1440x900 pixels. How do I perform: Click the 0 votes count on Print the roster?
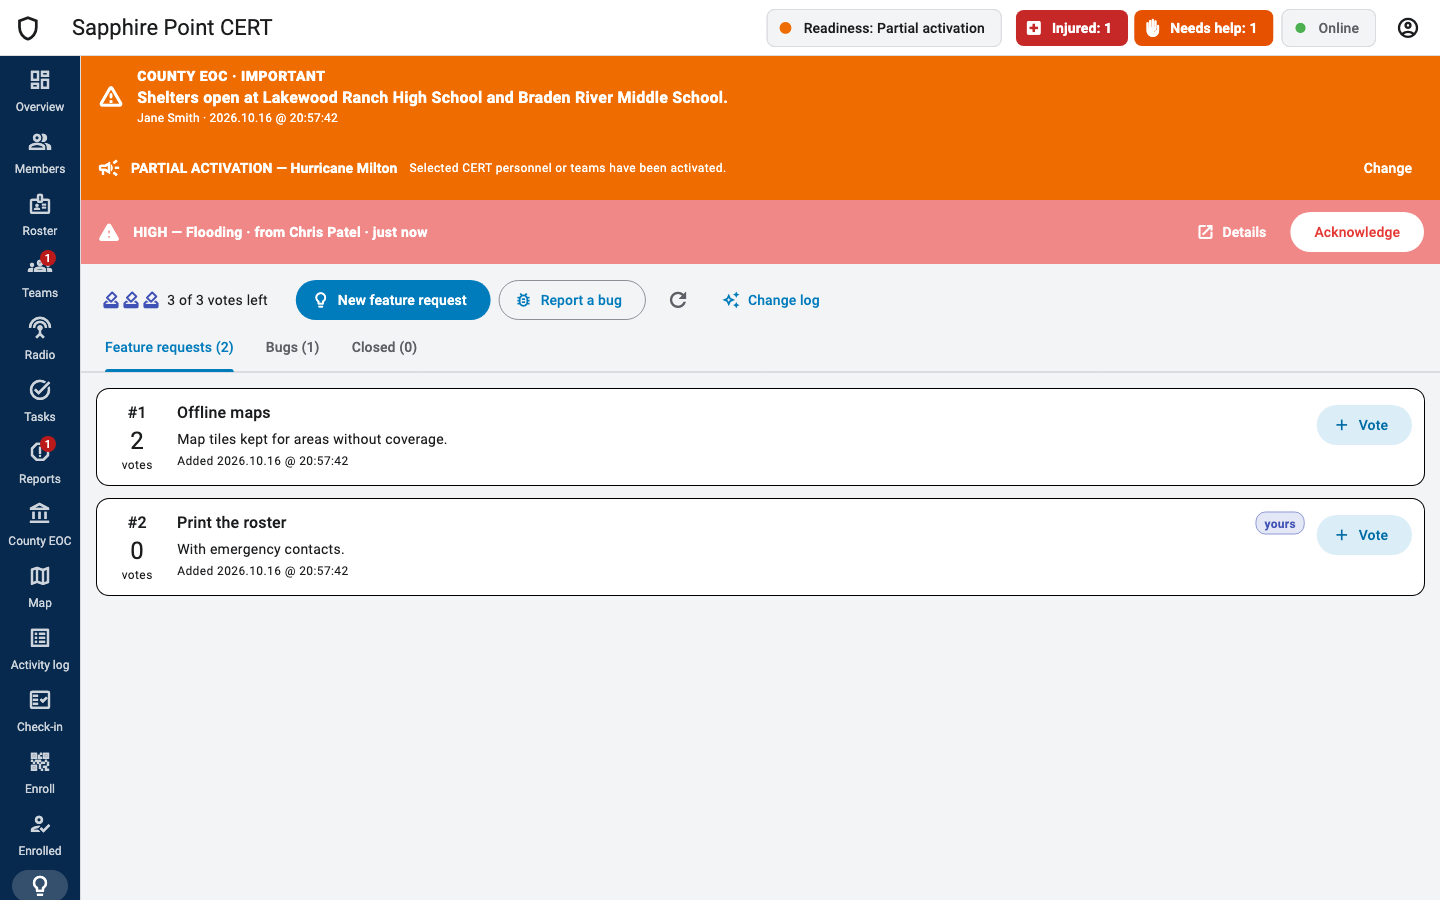pos(137,551)
